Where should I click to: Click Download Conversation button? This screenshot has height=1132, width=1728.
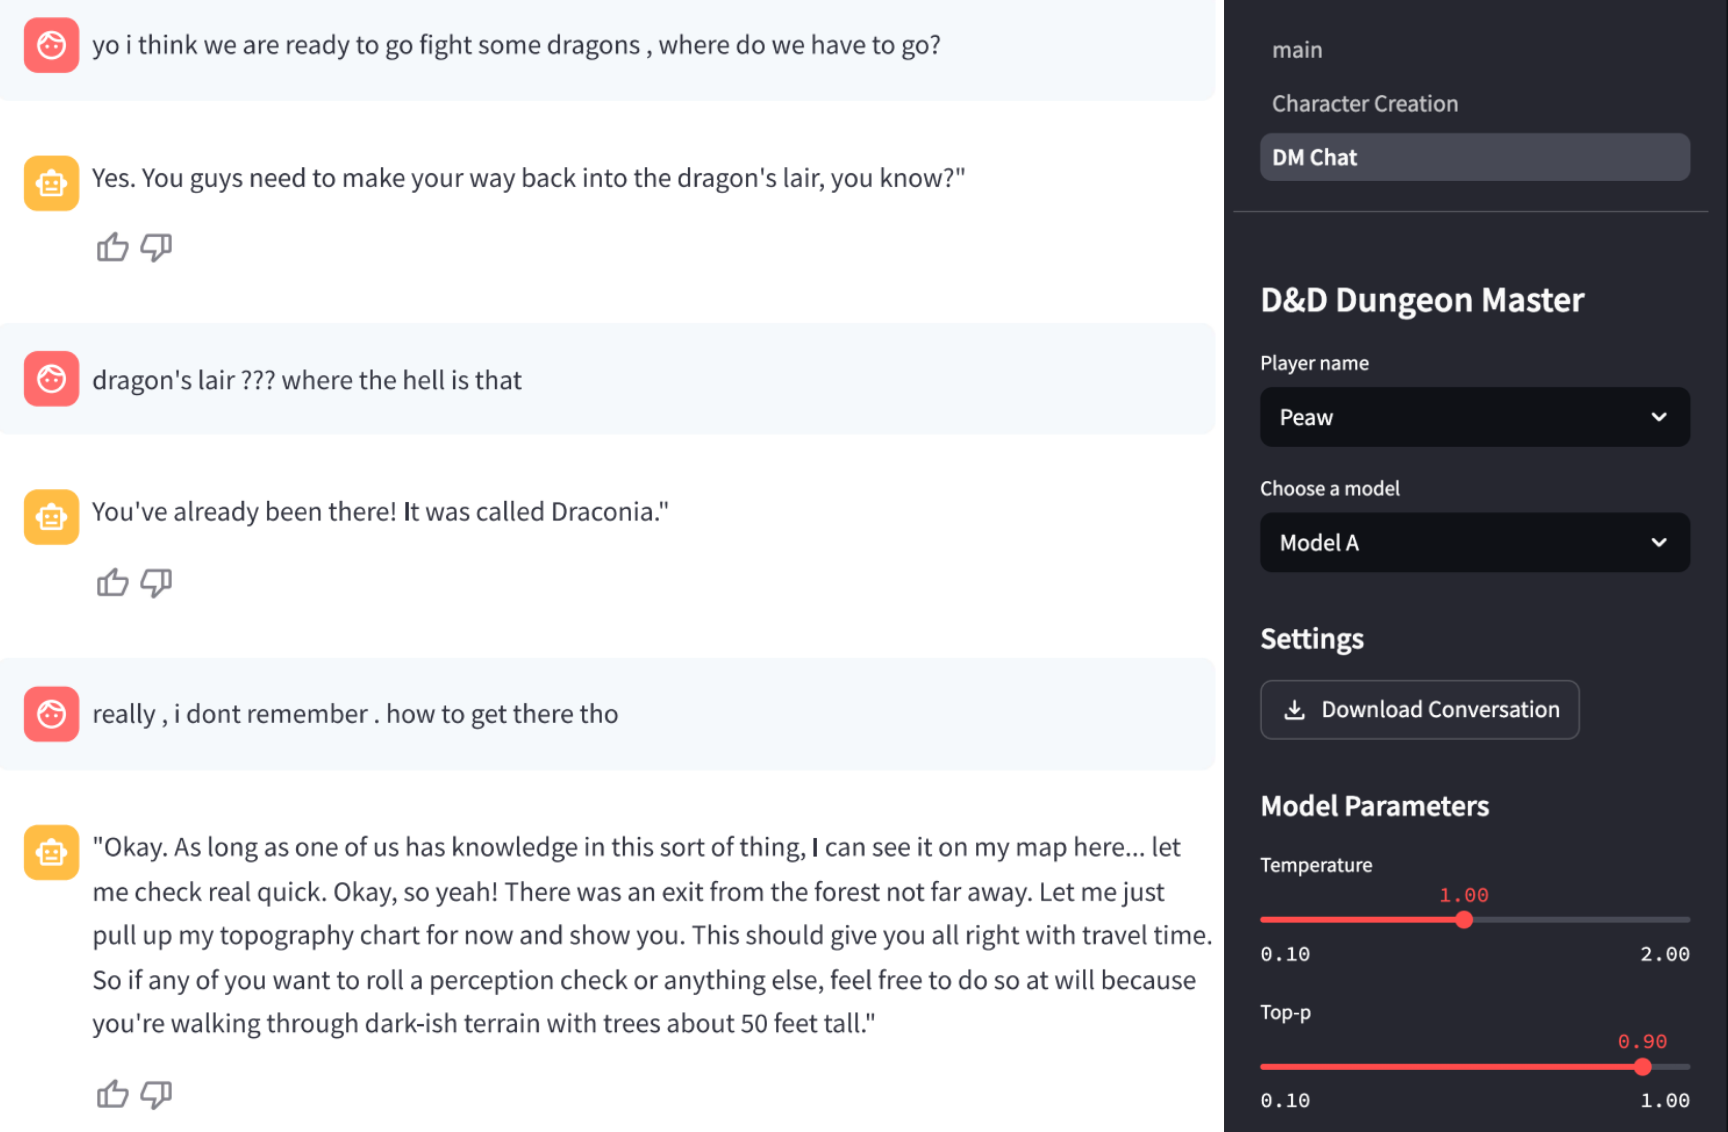(x=1419, y=710)
